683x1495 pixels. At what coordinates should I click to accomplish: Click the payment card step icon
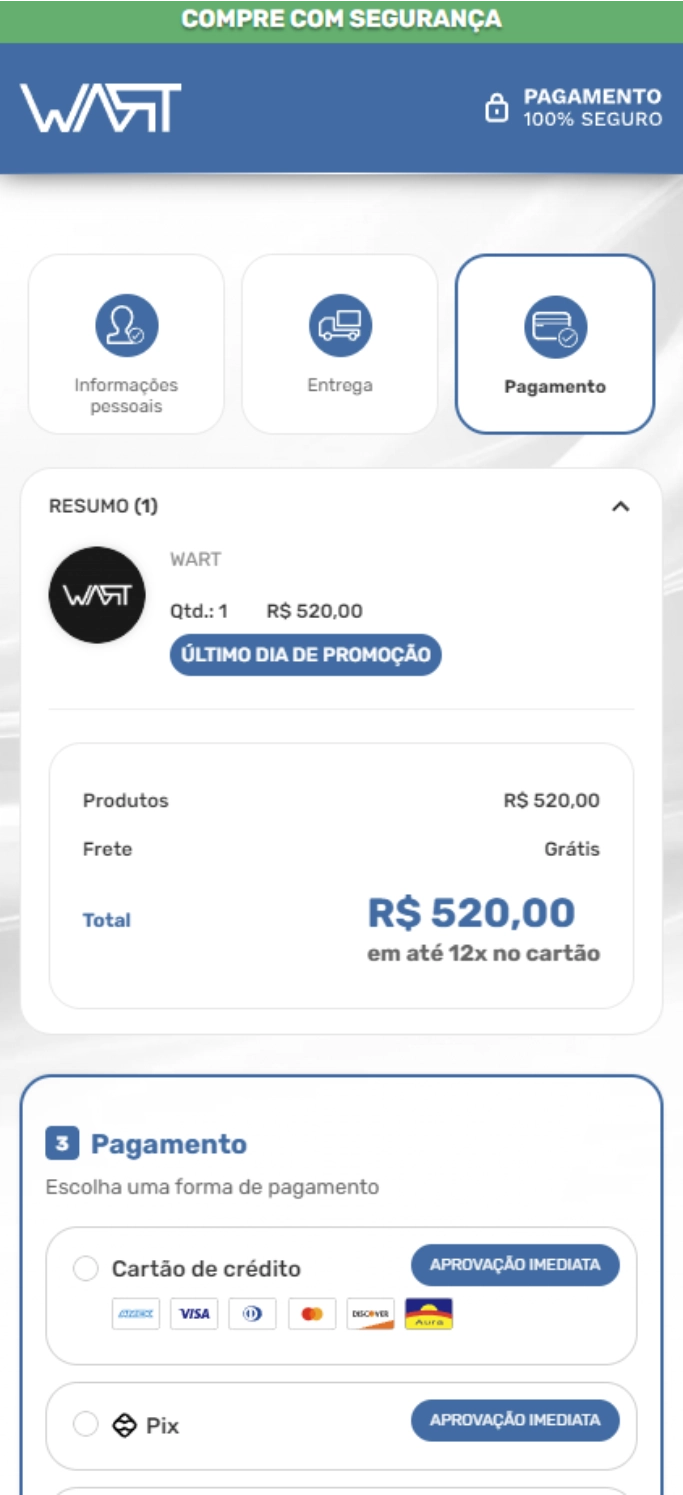(x=555, y=327)
